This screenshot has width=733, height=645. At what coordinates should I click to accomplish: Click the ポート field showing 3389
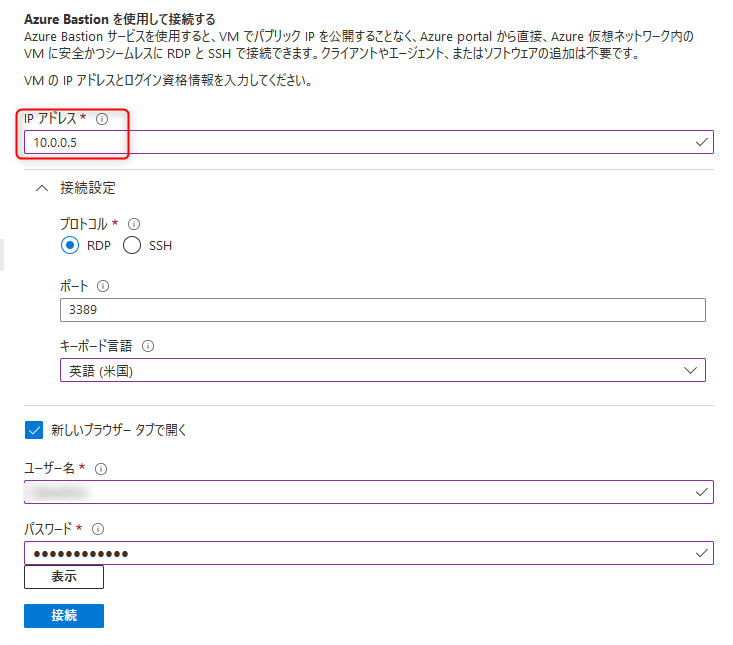point(382,310)
